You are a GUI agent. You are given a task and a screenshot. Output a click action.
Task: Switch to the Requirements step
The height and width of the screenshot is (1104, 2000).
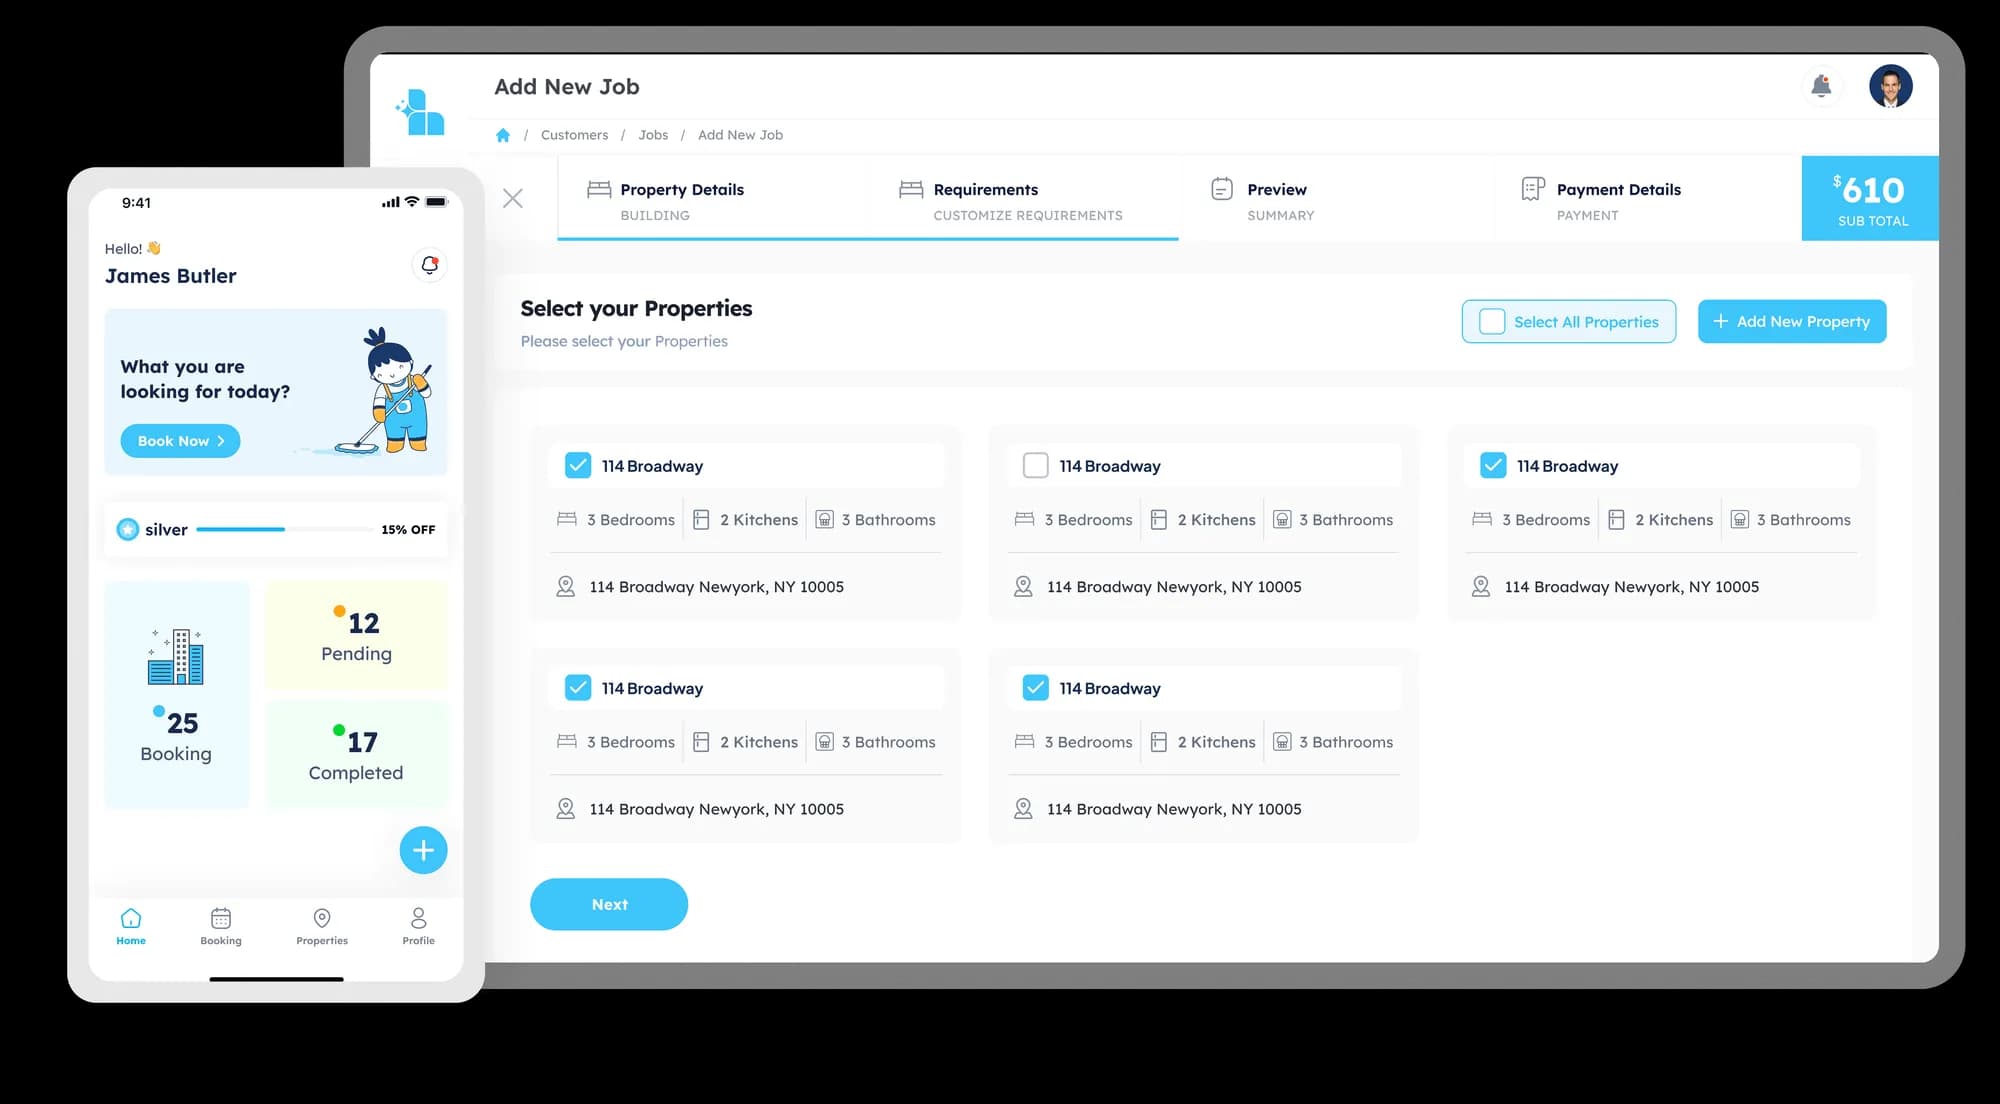[985, 189]
